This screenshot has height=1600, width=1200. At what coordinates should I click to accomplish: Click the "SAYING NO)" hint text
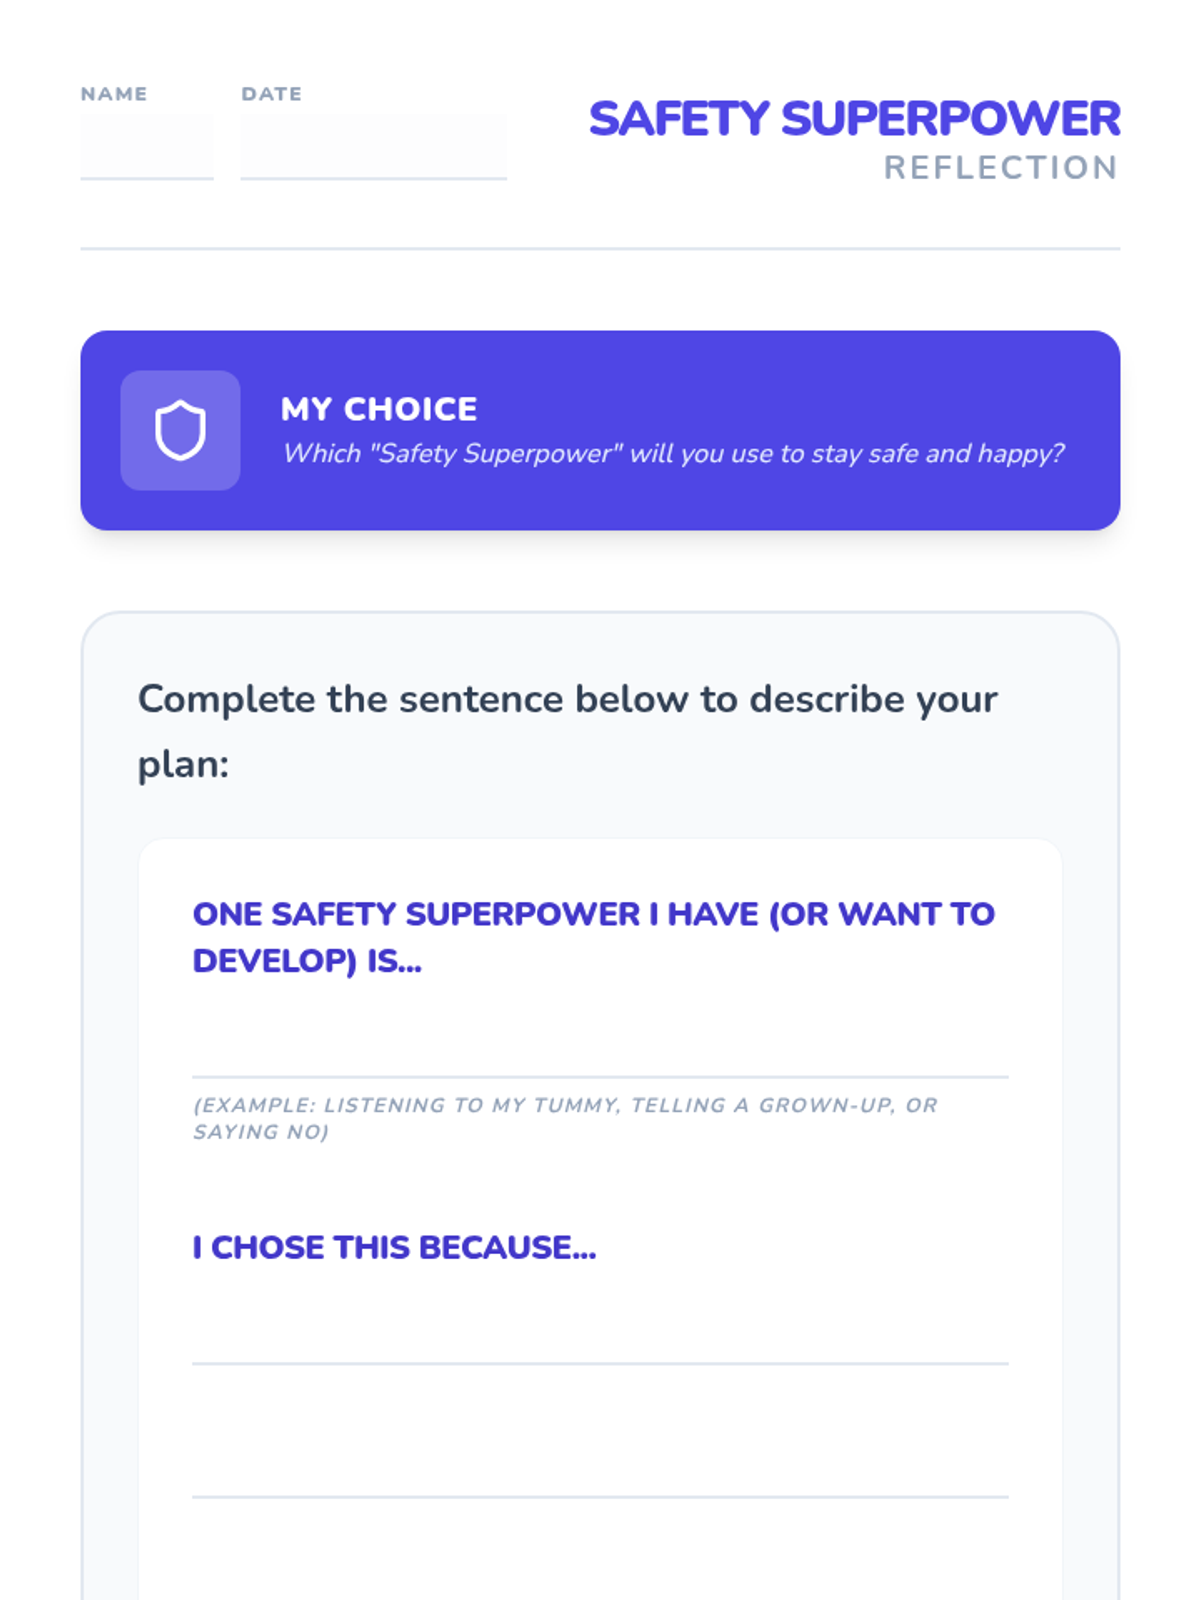pos(261,1132)
